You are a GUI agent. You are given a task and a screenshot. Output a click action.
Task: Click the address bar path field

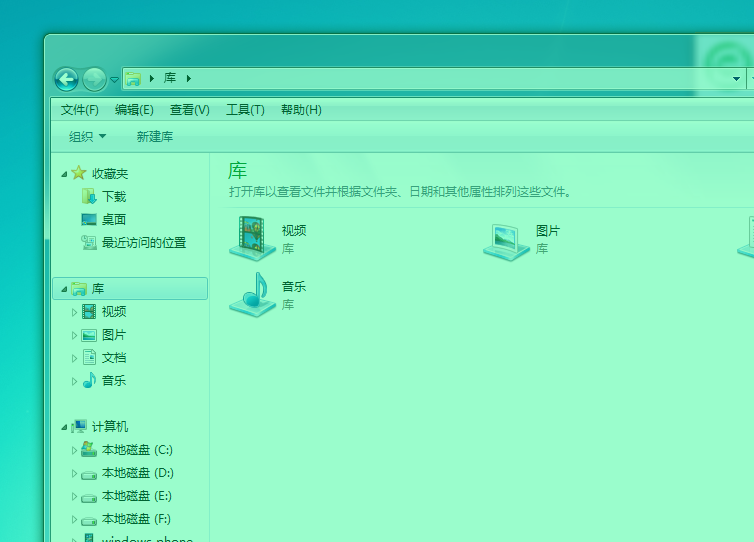pos(450,78)
